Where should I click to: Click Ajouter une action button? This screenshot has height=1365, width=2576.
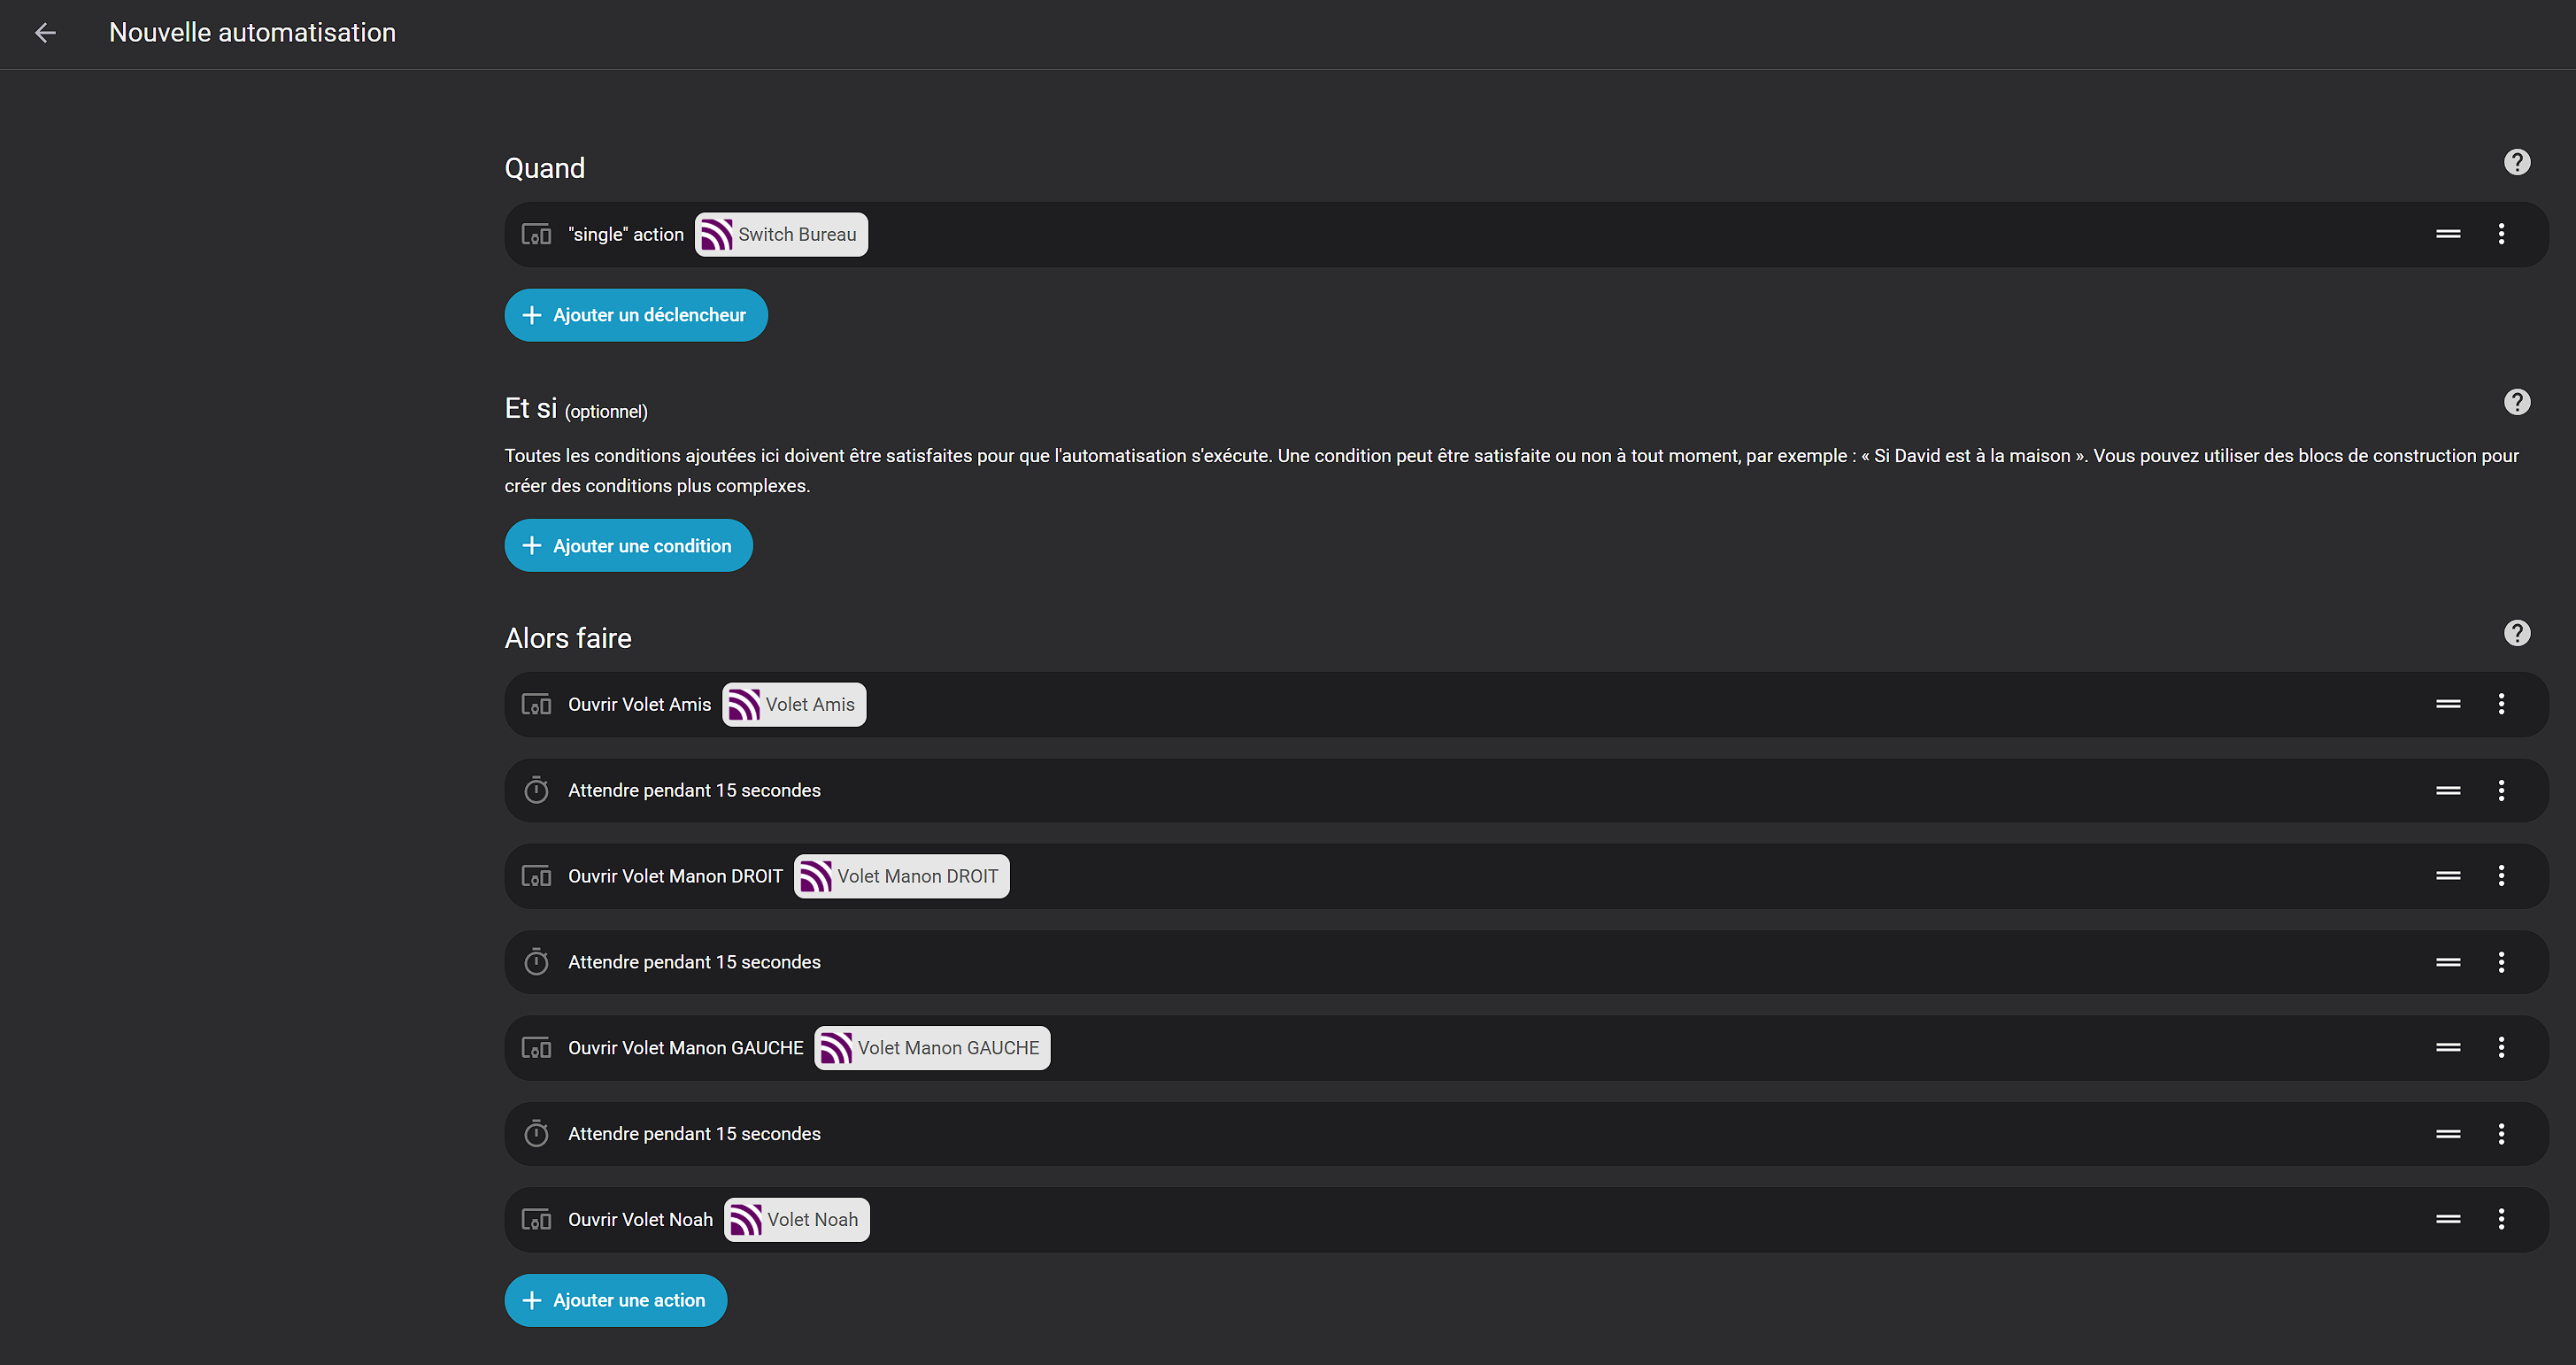tap(615, 1300)
